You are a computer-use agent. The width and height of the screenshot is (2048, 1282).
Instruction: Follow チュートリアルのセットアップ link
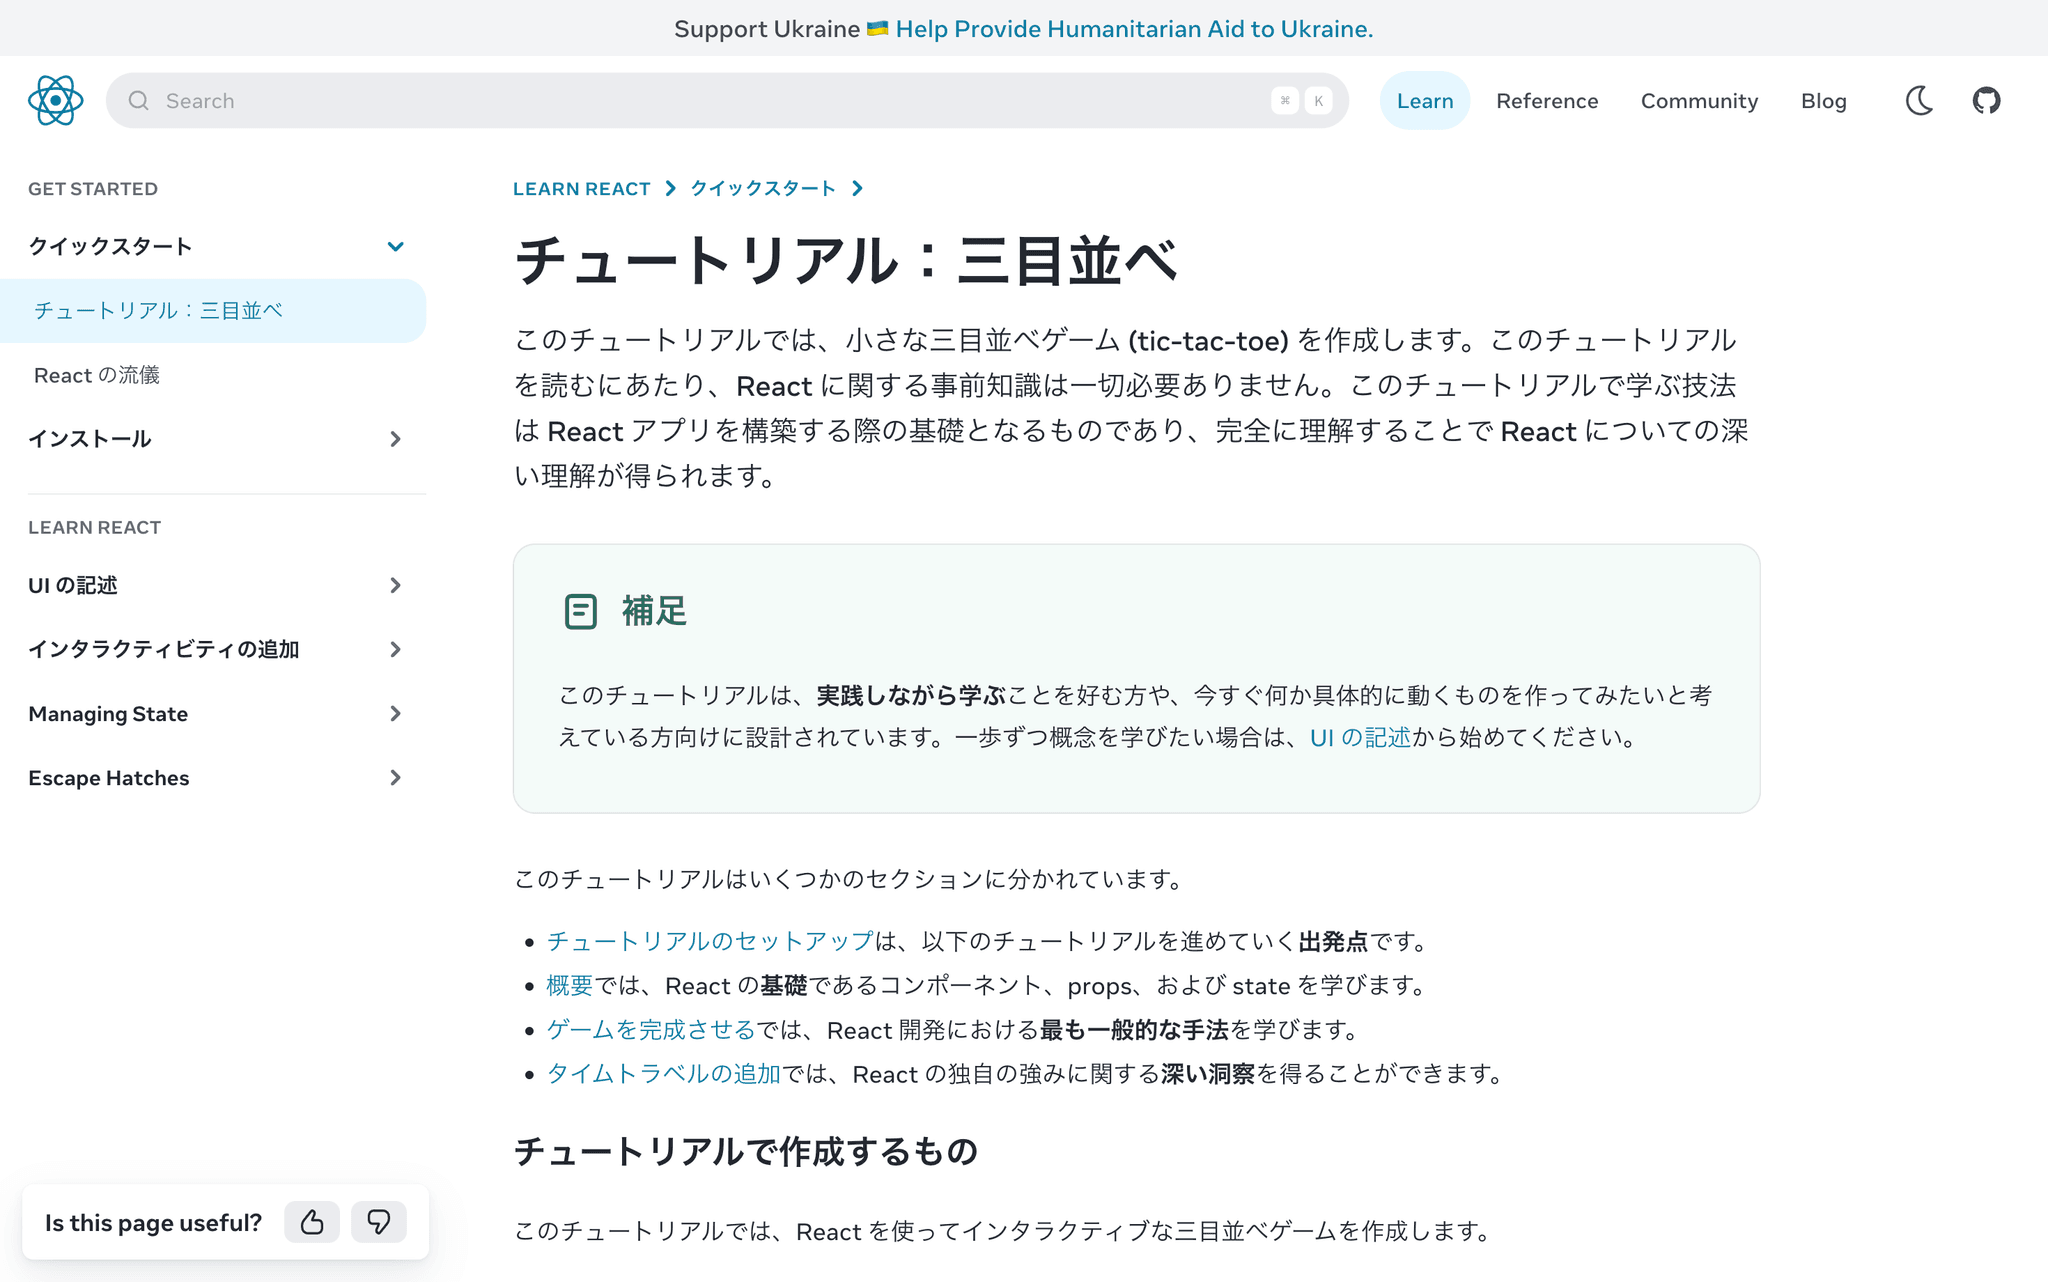(710, 941)
